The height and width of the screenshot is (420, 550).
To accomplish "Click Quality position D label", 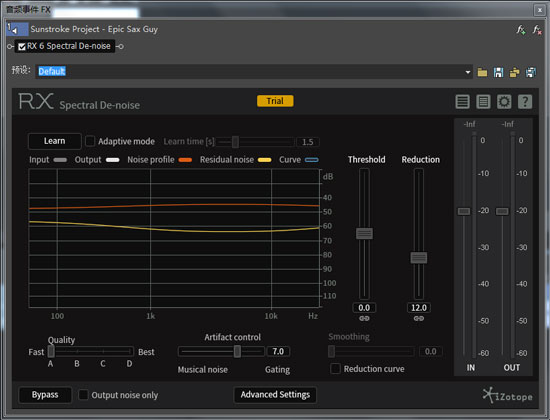I will [129, 364].
